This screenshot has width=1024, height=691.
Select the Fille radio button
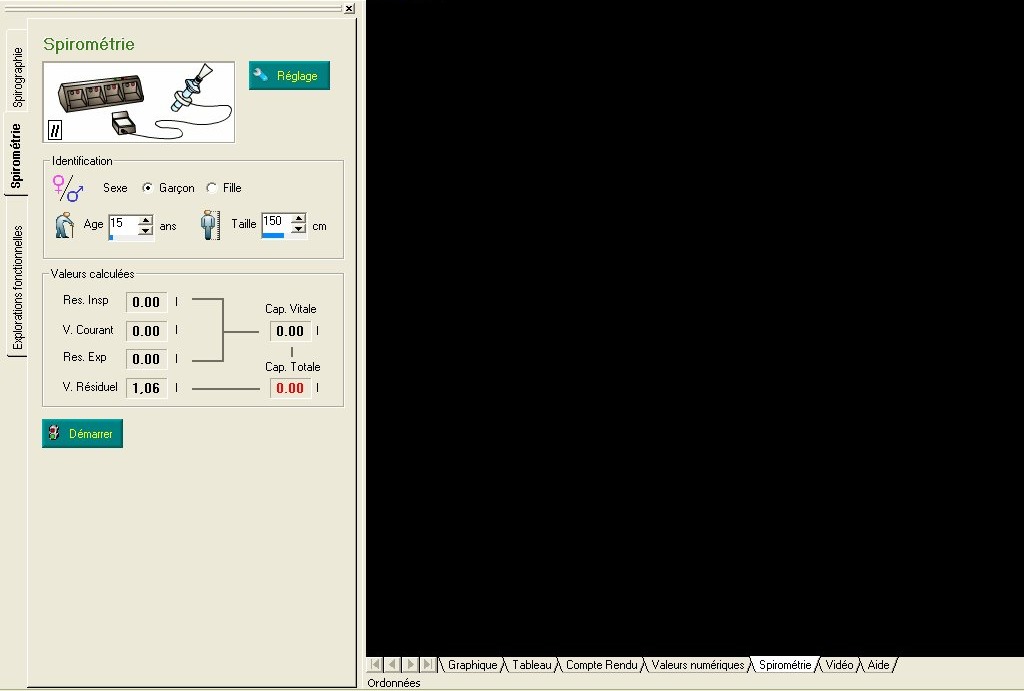coord(212,187)
